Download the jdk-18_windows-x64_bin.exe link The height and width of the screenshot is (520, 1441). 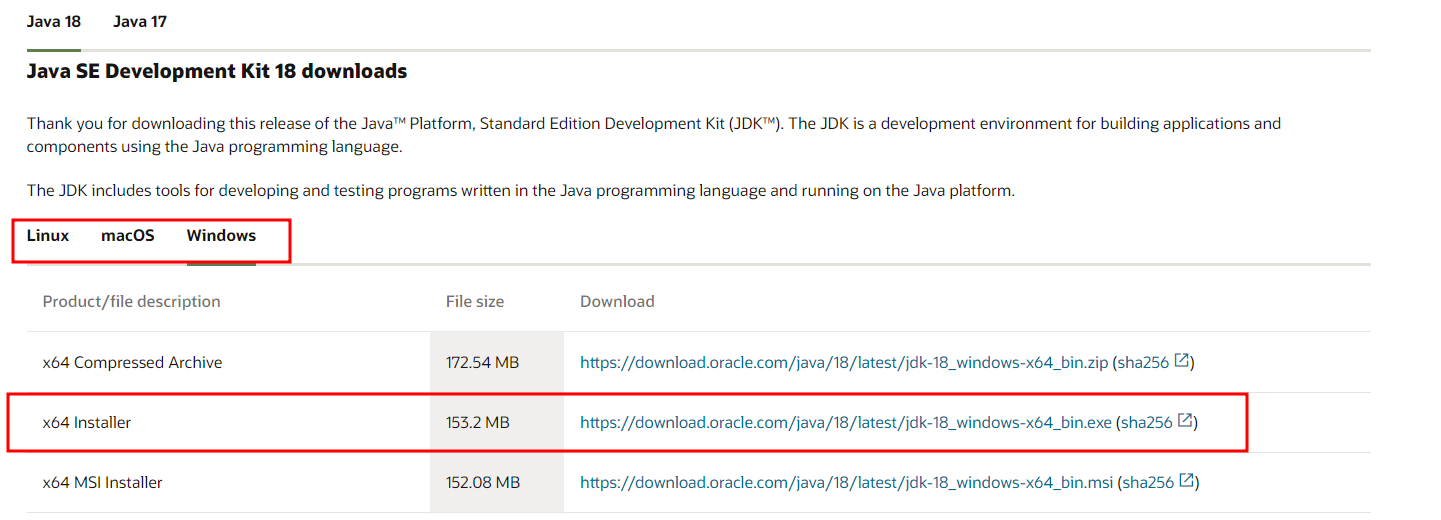pyautogui.click(x=846, y=422)
